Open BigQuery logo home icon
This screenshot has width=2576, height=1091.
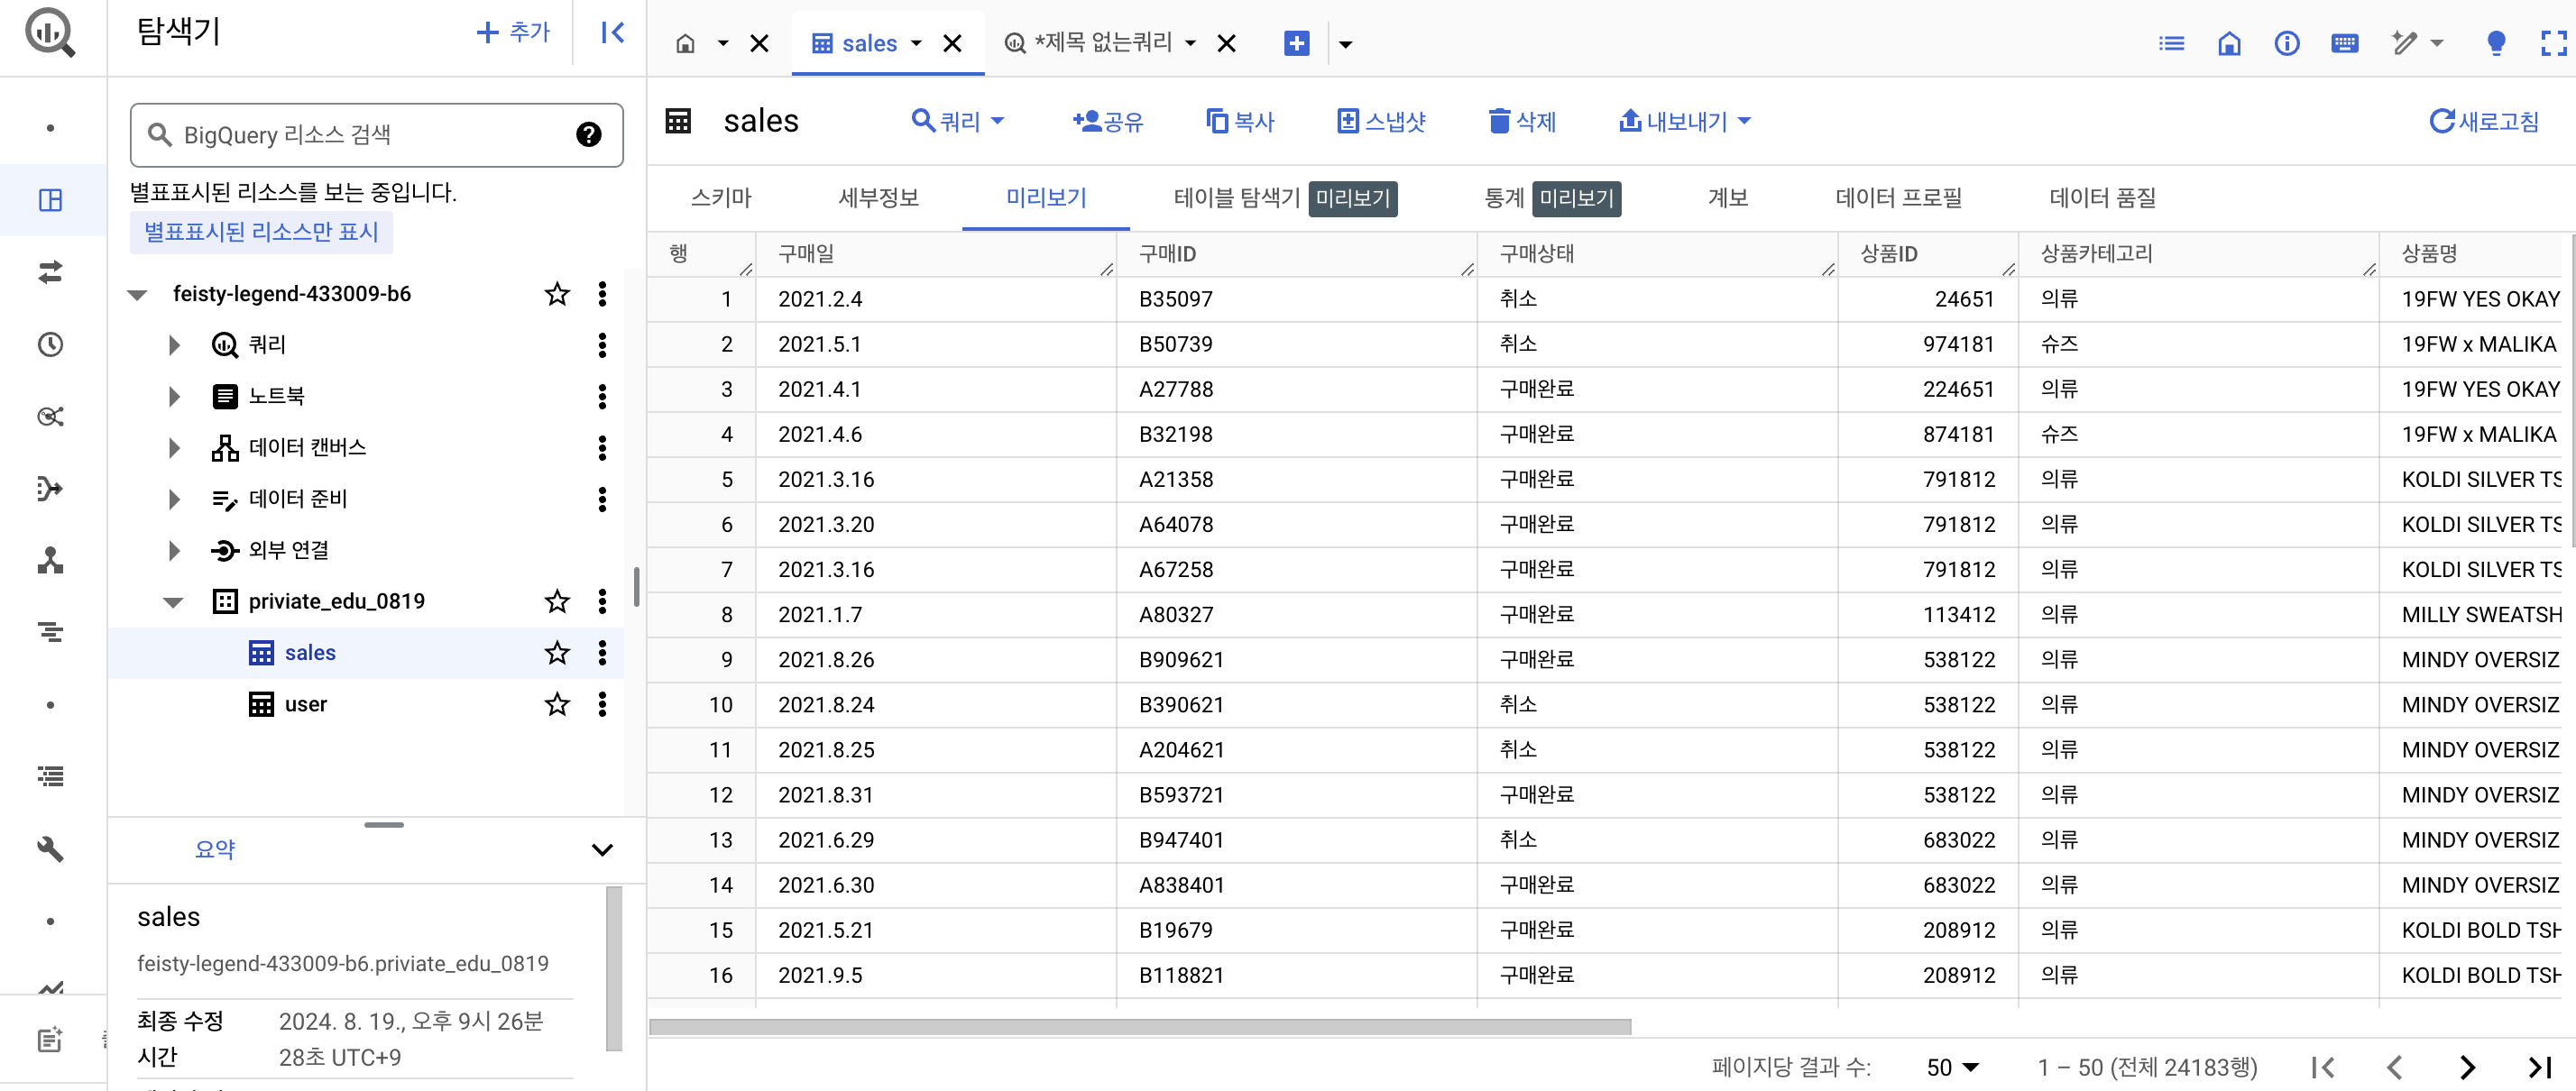click(50, 33)
